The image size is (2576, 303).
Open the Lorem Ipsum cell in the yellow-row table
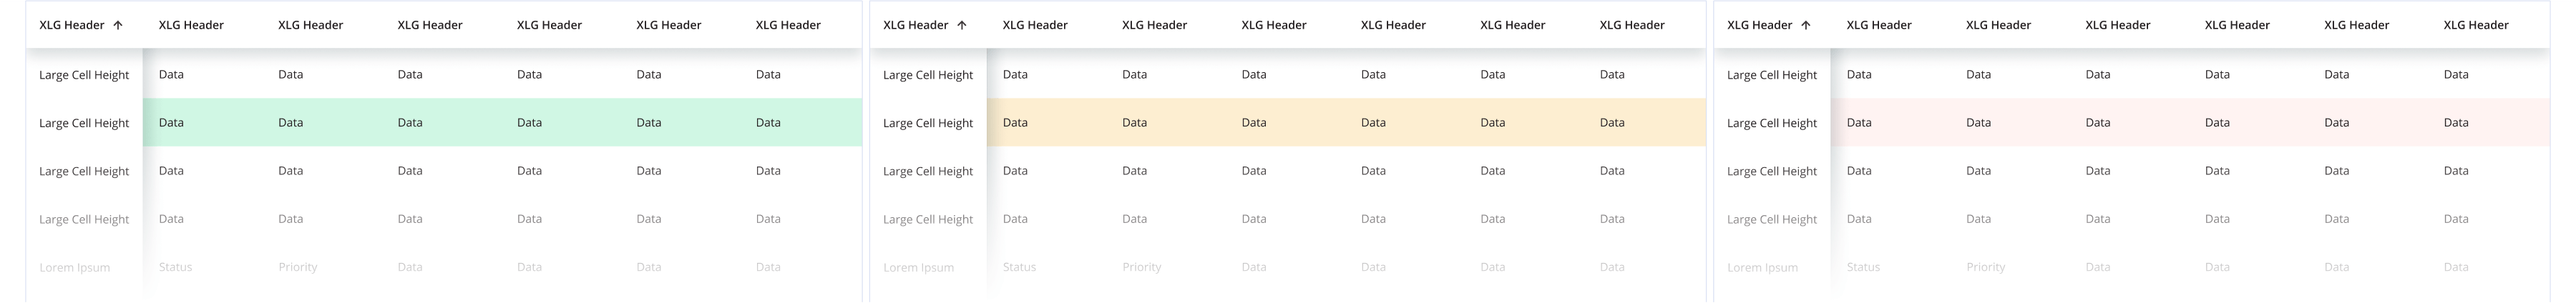tap(918, 267)
